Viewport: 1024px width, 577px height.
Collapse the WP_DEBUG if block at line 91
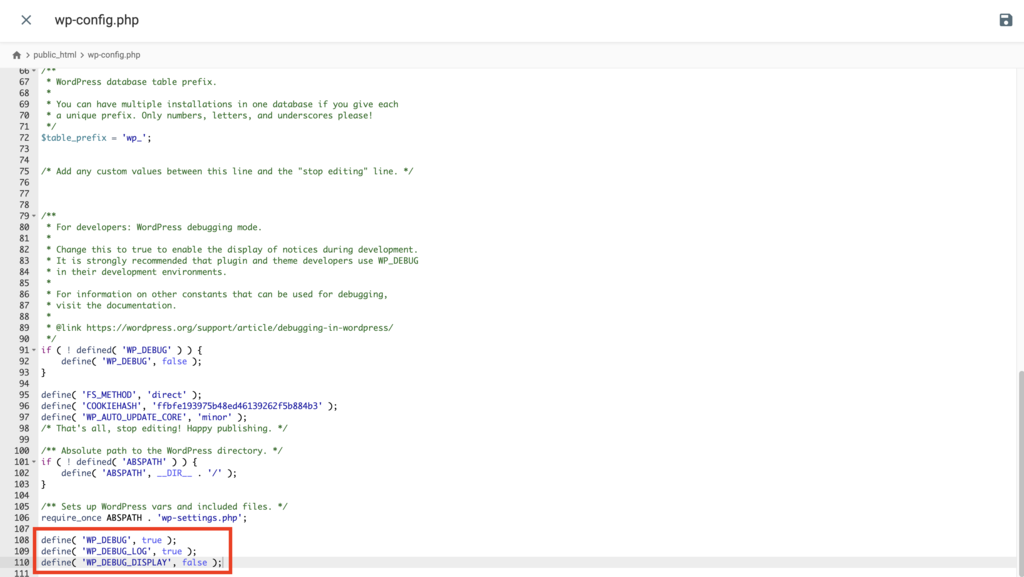32,350
